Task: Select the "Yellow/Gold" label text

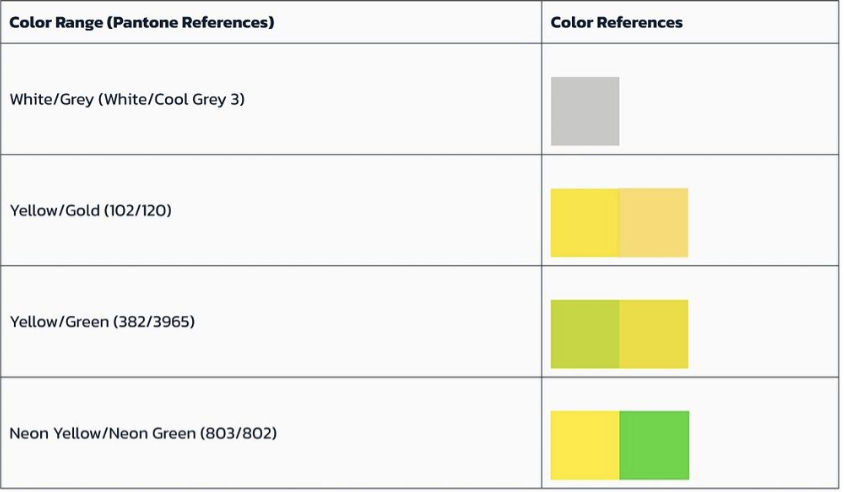Action: pyautogui.click(x=54, y=211)
